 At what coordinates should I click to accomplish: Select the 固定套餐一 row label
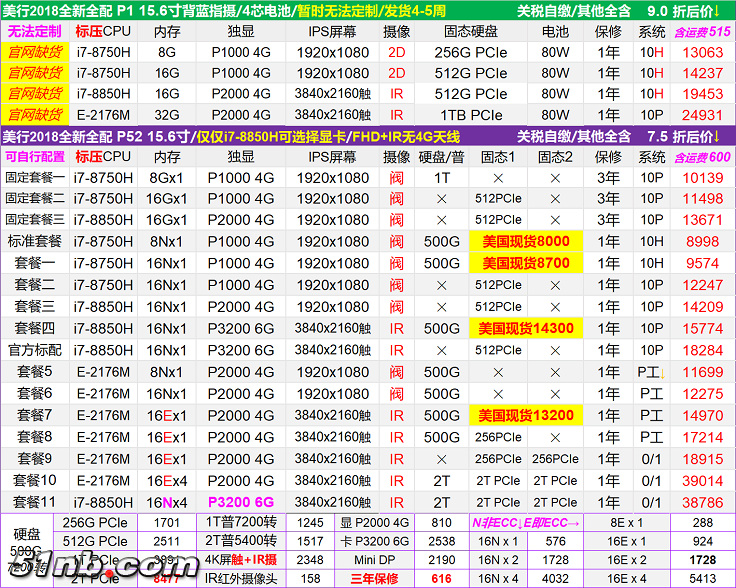click(x=35, y=177)
